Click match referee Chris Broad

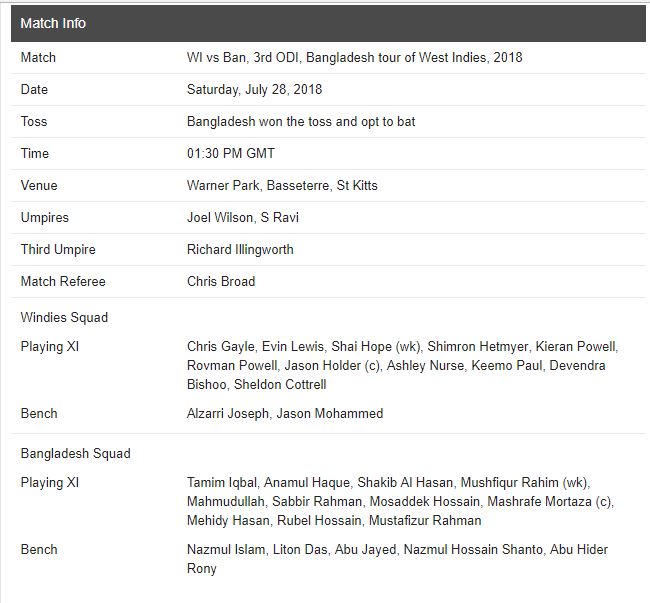tap(221, 282)
